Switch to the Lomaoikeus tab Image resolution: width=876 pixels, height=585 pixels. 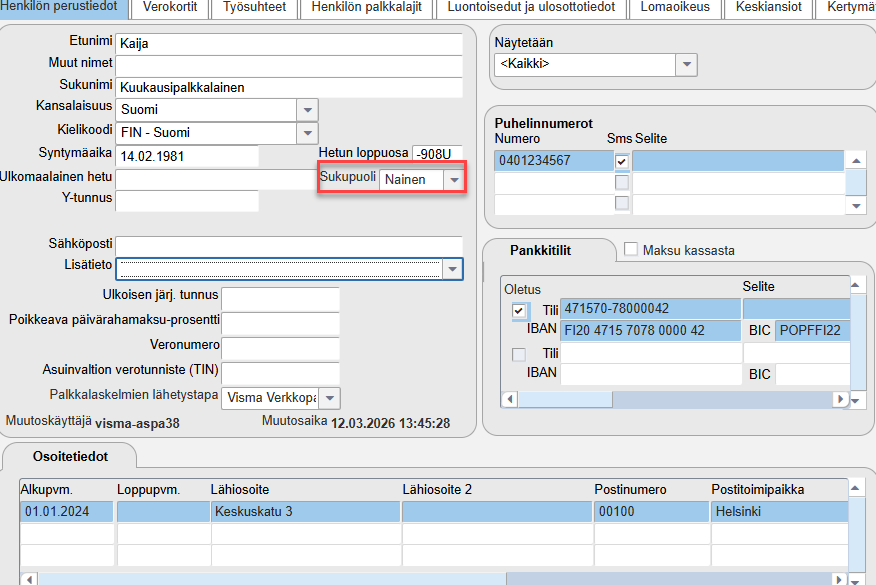click(x=675, y=8)
